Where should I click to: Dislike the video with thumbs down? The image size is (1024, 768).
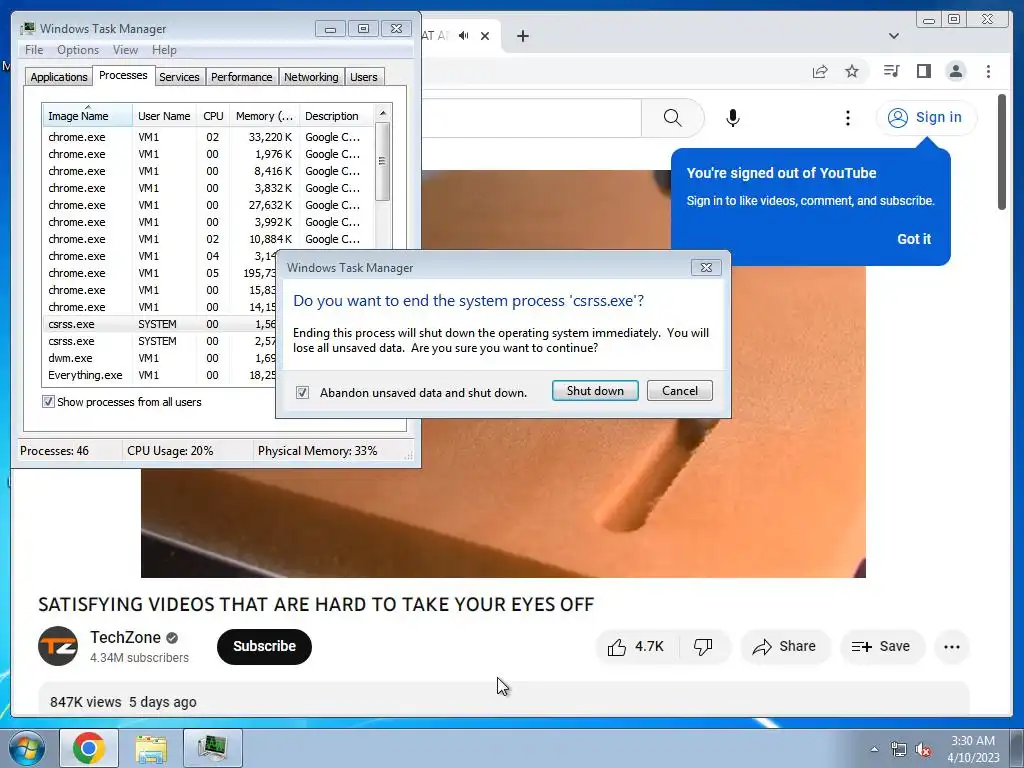click(703, 647)
